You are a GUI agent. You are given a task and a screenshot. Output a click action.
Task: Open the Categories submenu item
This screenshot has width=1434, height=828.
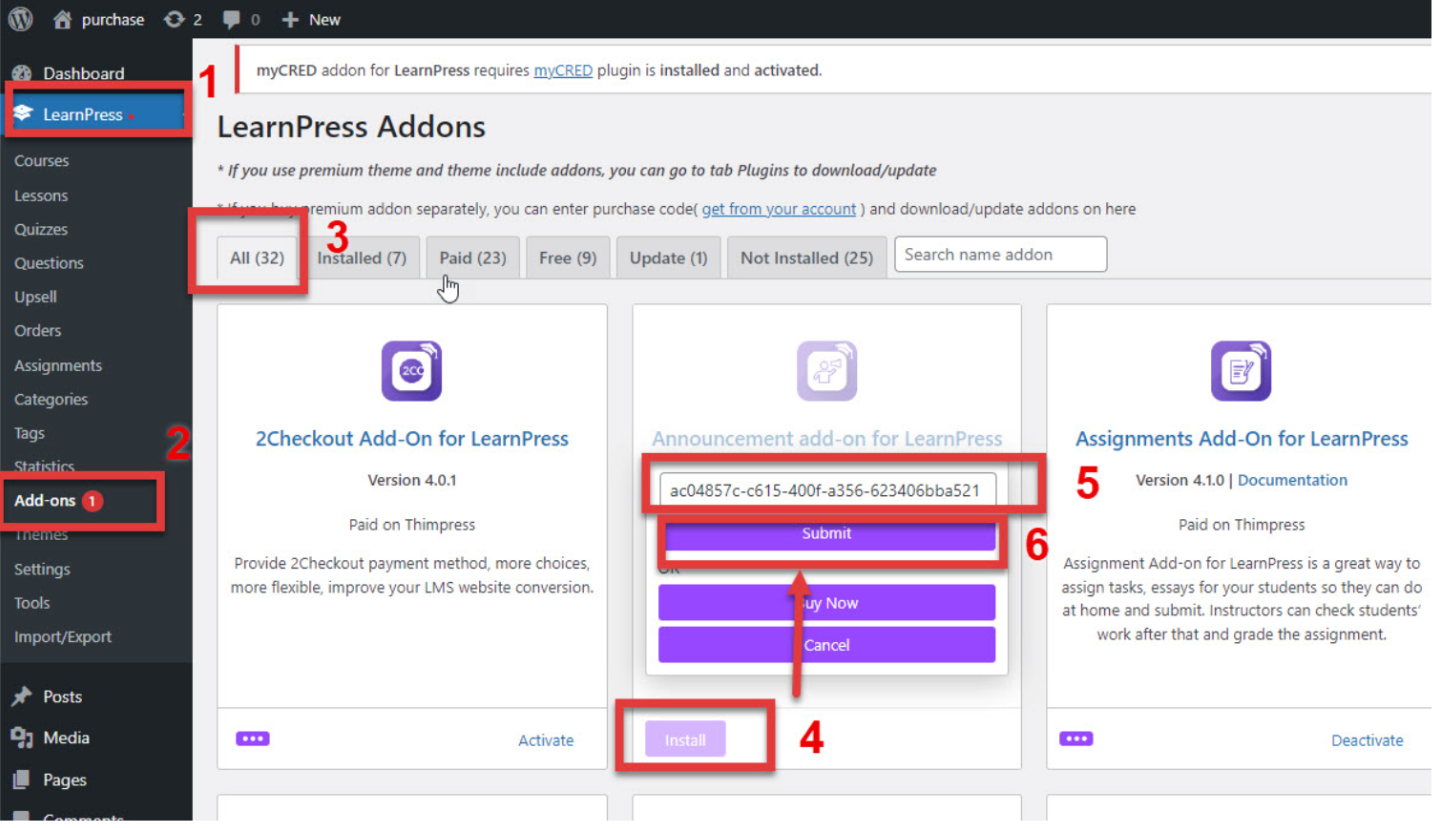point(51,399)
